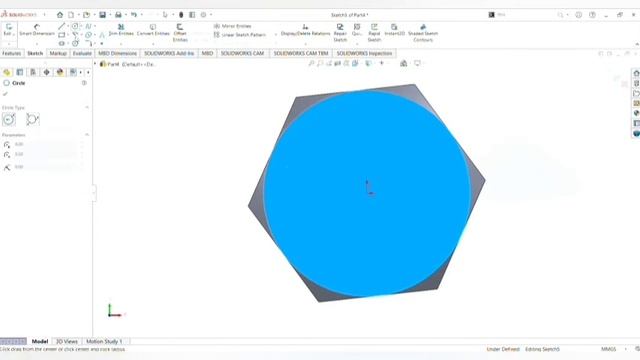Screen dimensions: 640x360
Task: Select the Spline sketch tool
Action: (x=88, y=26)
